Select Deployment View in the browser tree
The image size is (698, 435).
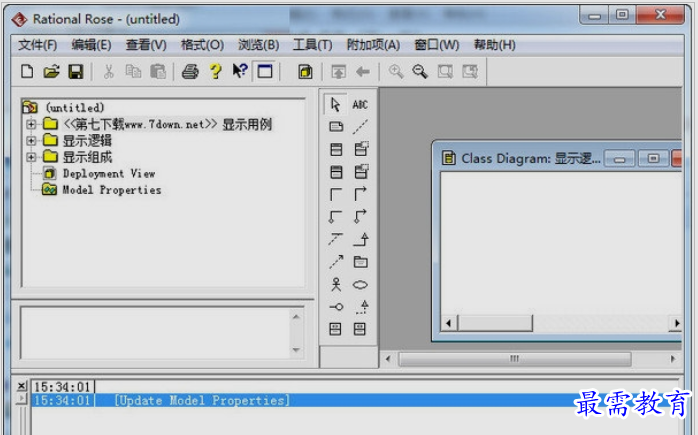point(109,173)
